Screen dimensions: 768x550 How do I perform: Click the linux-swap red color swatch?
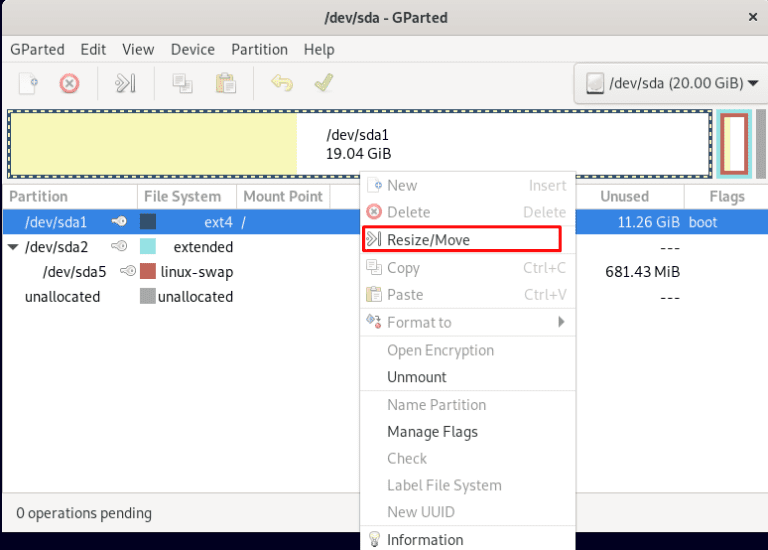click(148, 272)
